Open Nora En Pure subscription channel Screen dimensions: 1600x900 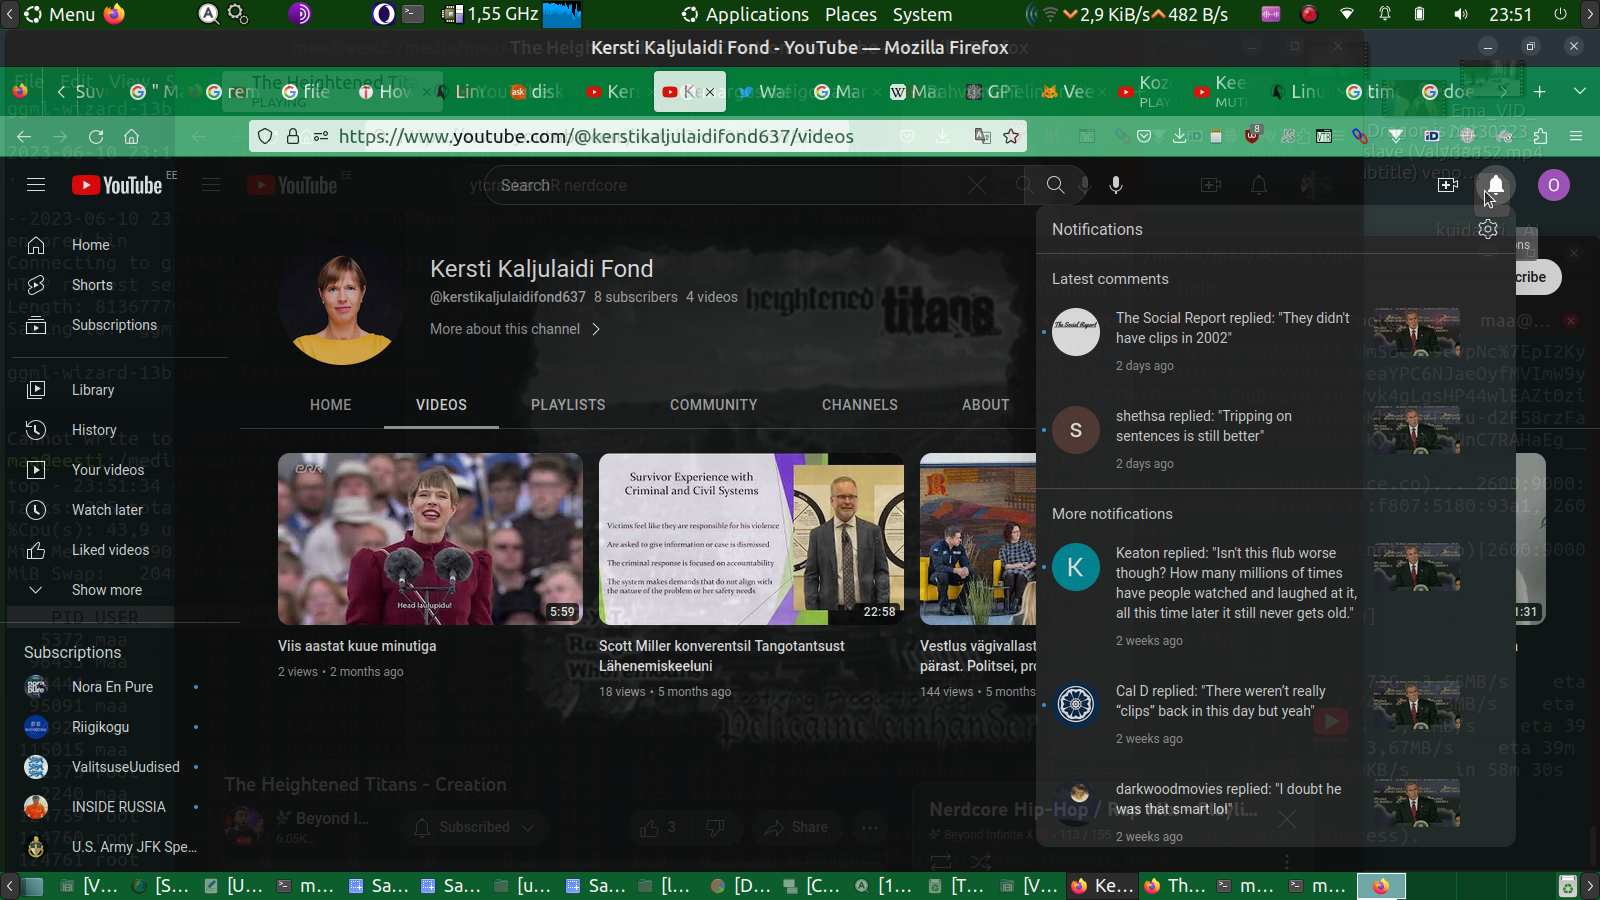click(x=112, y=687)
